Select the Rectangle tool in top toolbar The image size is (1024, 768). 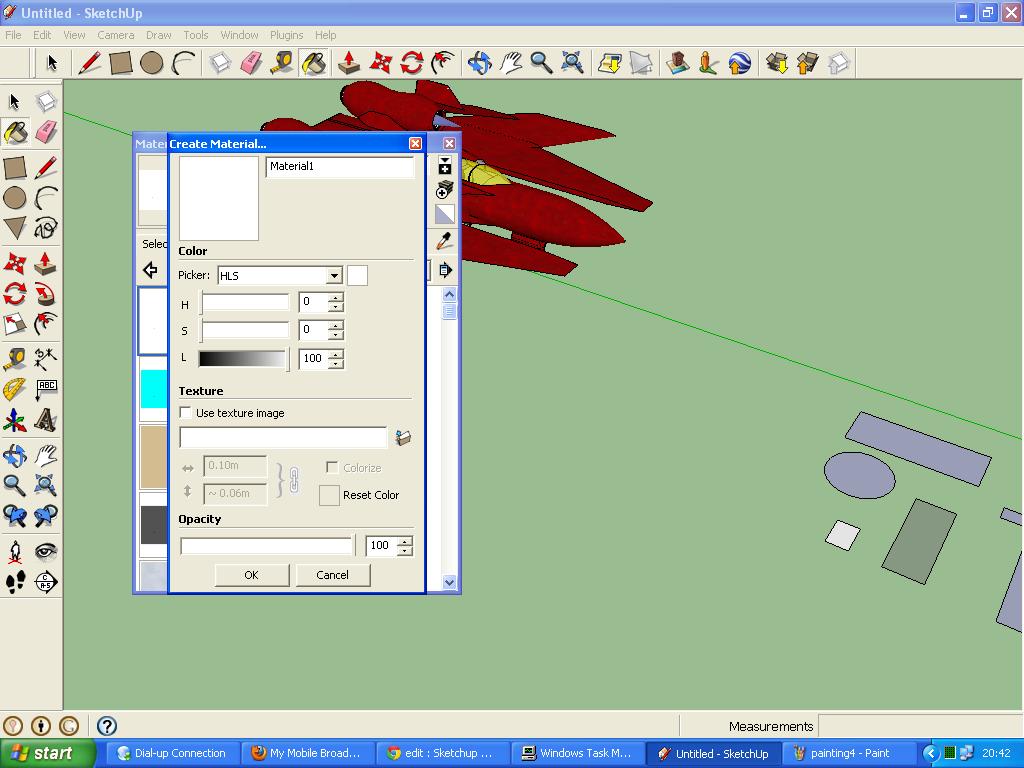click(121, 63)
